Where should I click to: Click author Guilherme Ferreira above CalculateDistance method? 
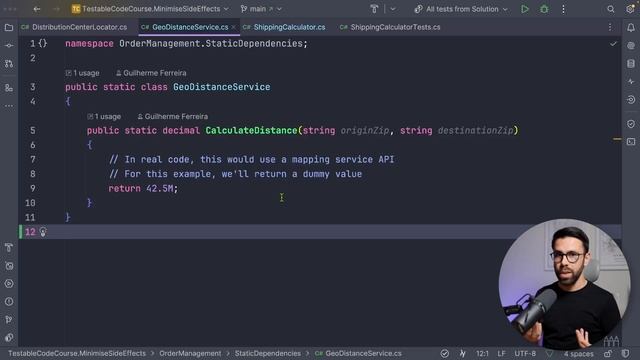172,116
